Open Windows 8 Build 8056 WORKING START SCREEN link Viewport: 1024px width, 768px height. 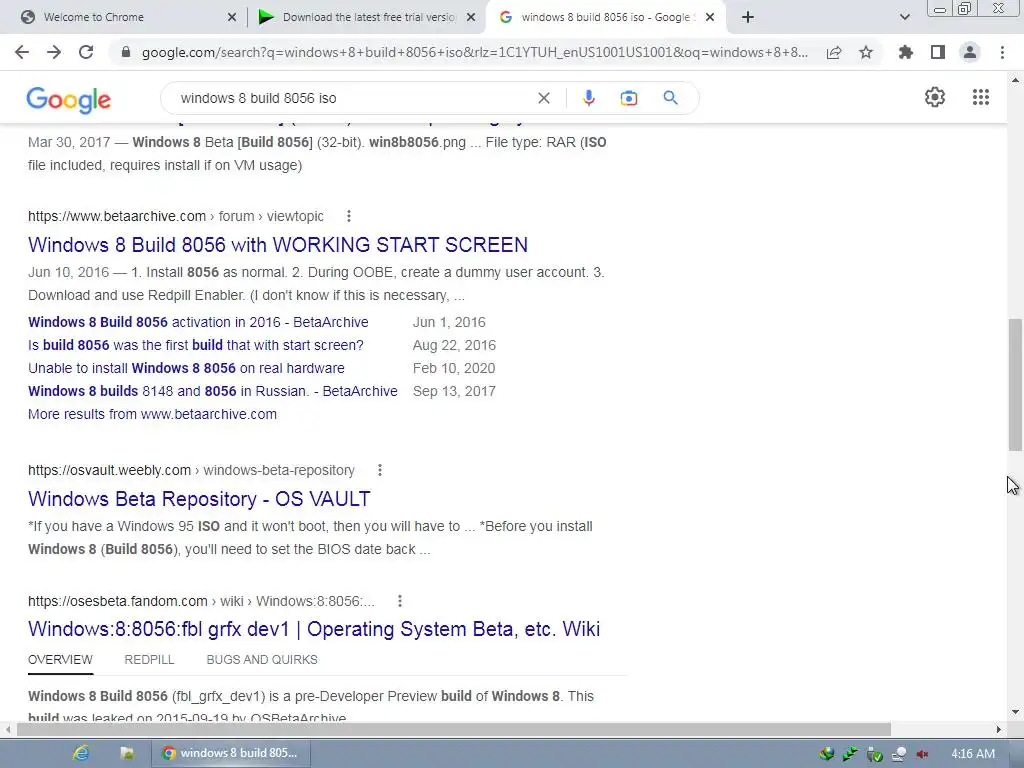click(278, 244)
